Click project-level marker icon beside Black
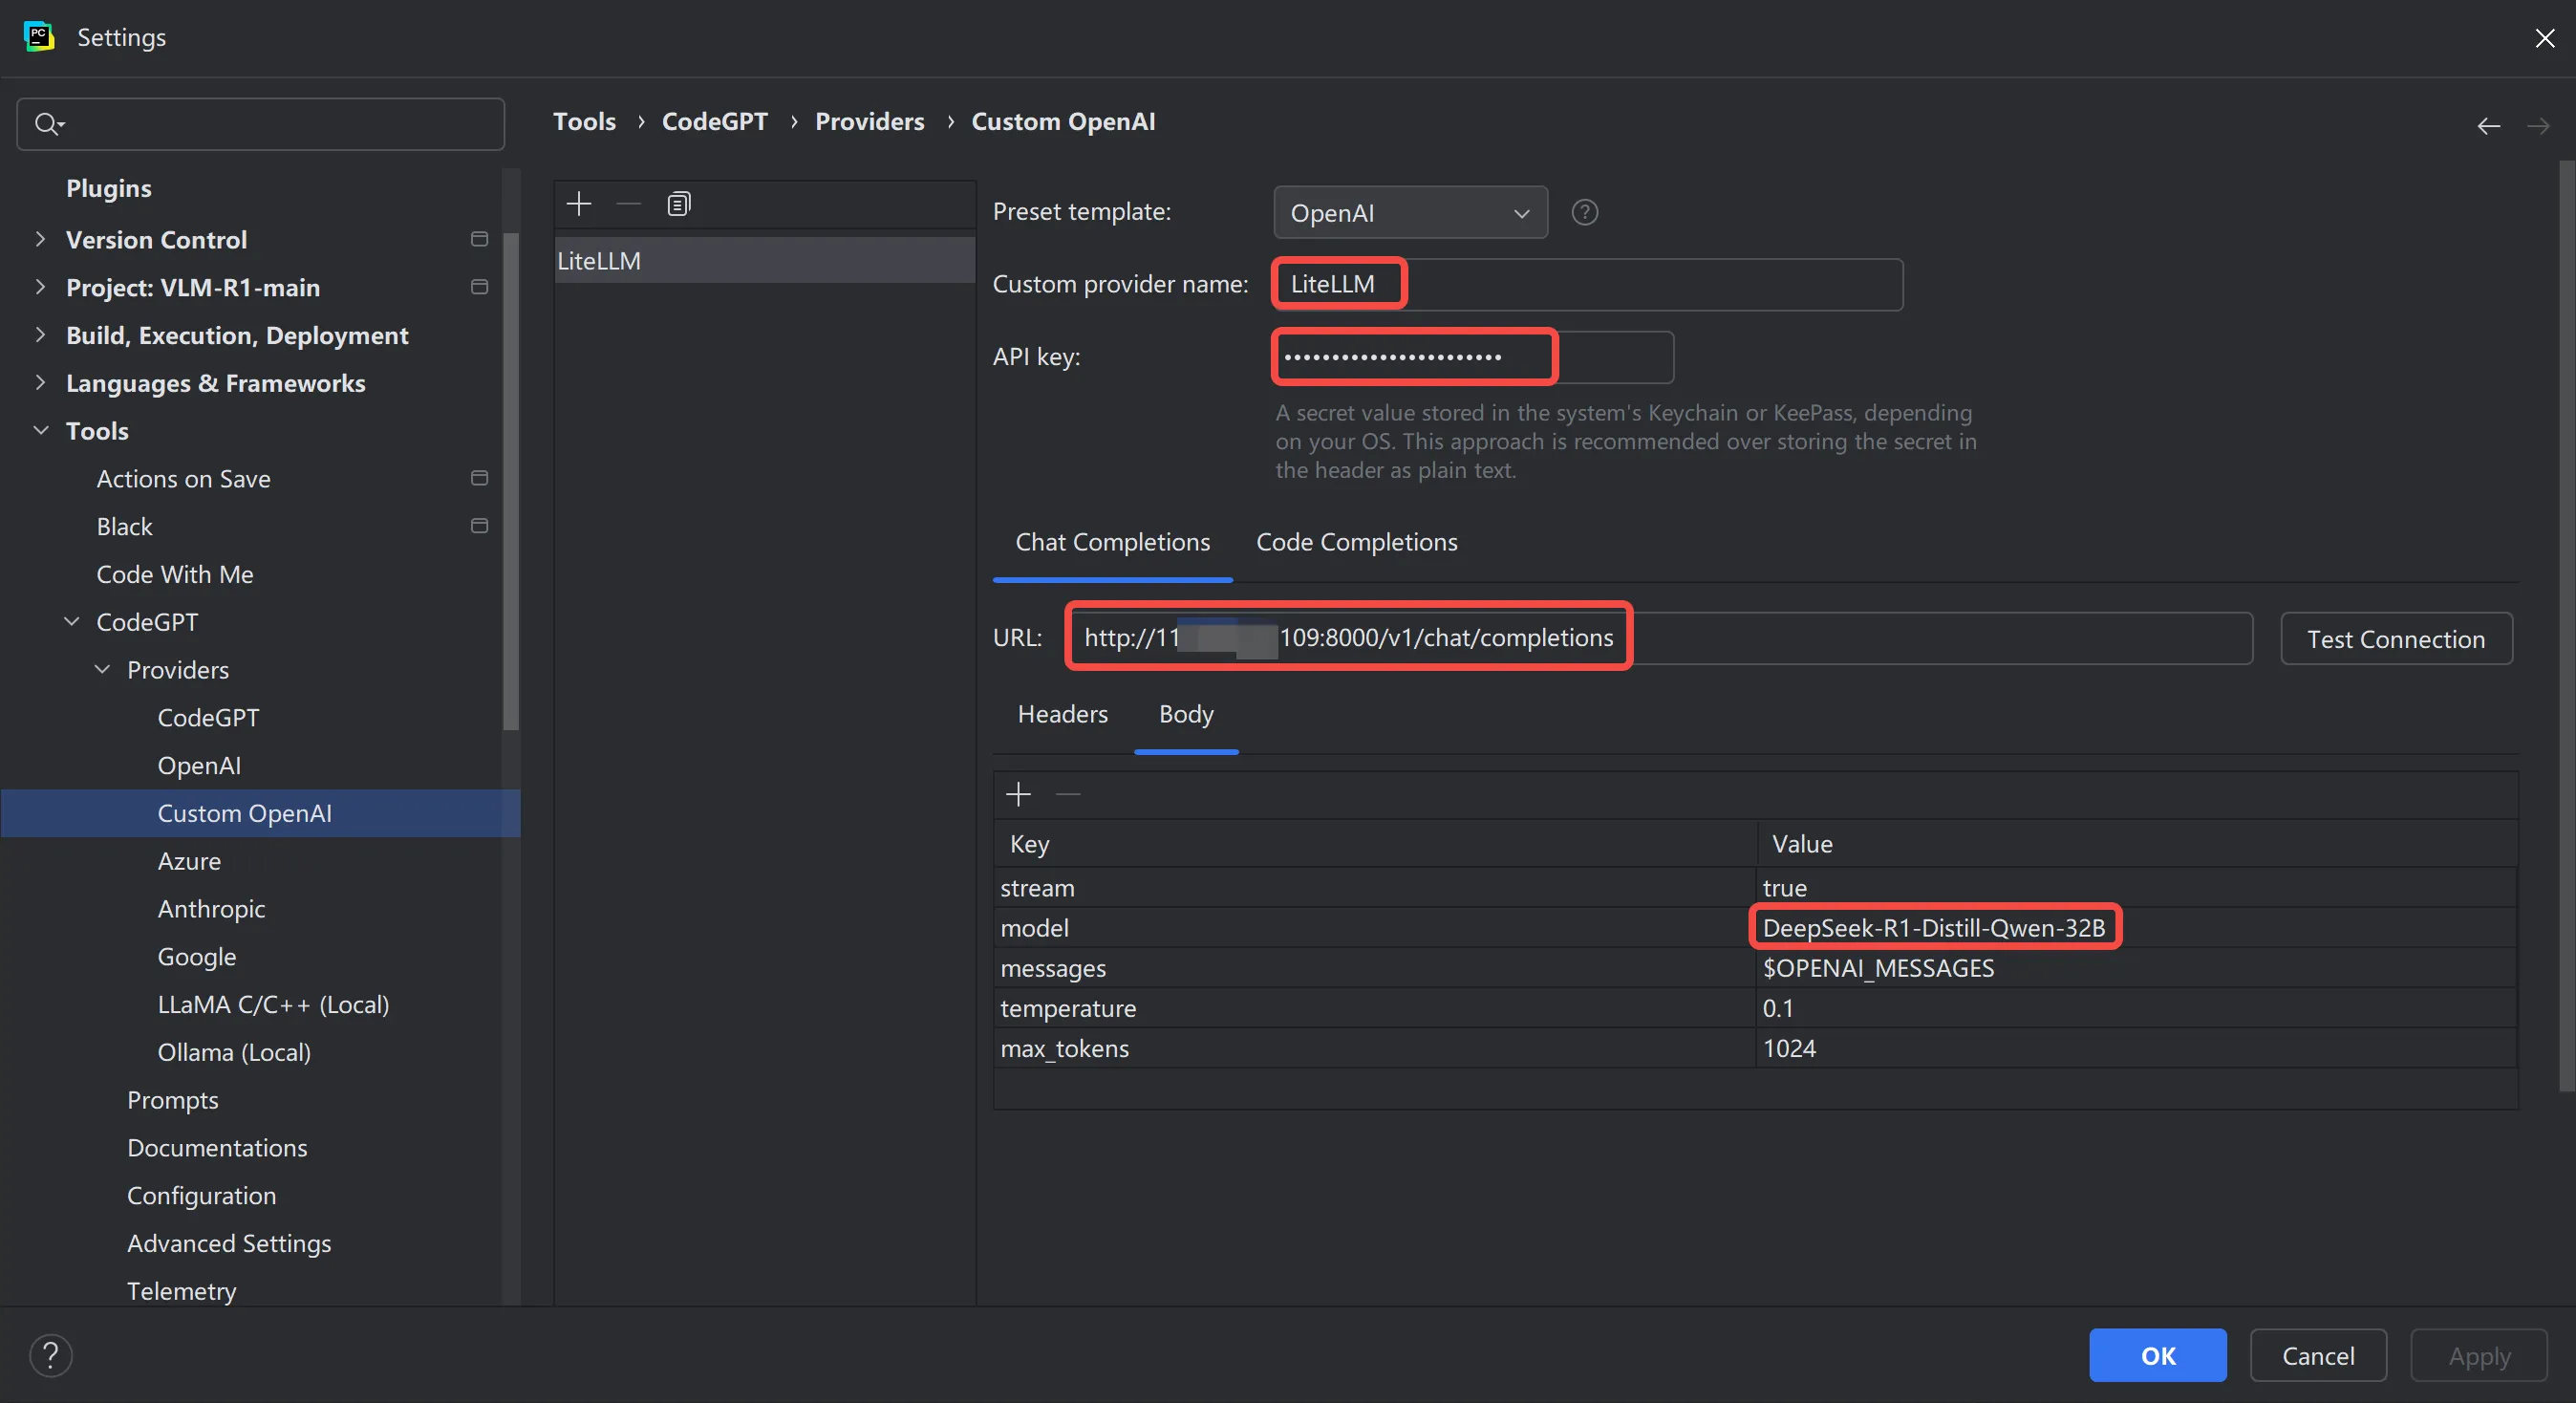This screenshot has height=1403, width=2576. pos(479,527)
